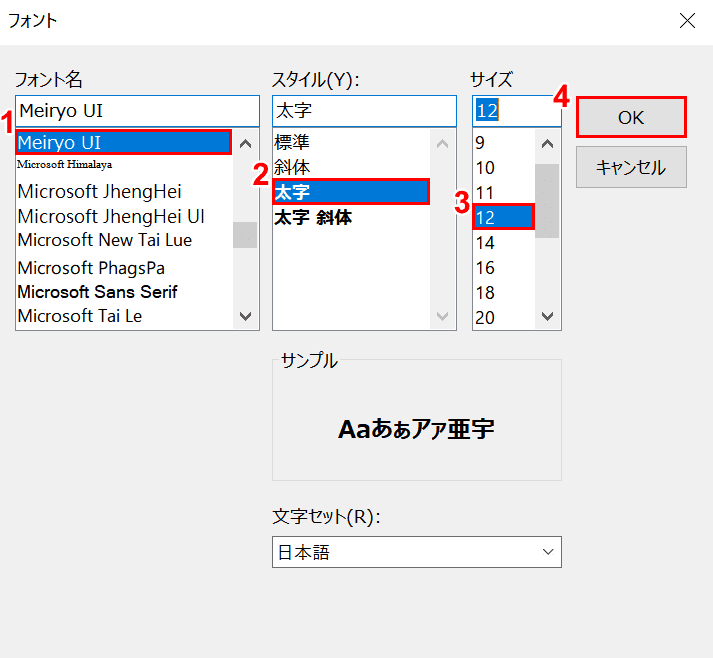
Task: Click the OK button
Action: 631,117
